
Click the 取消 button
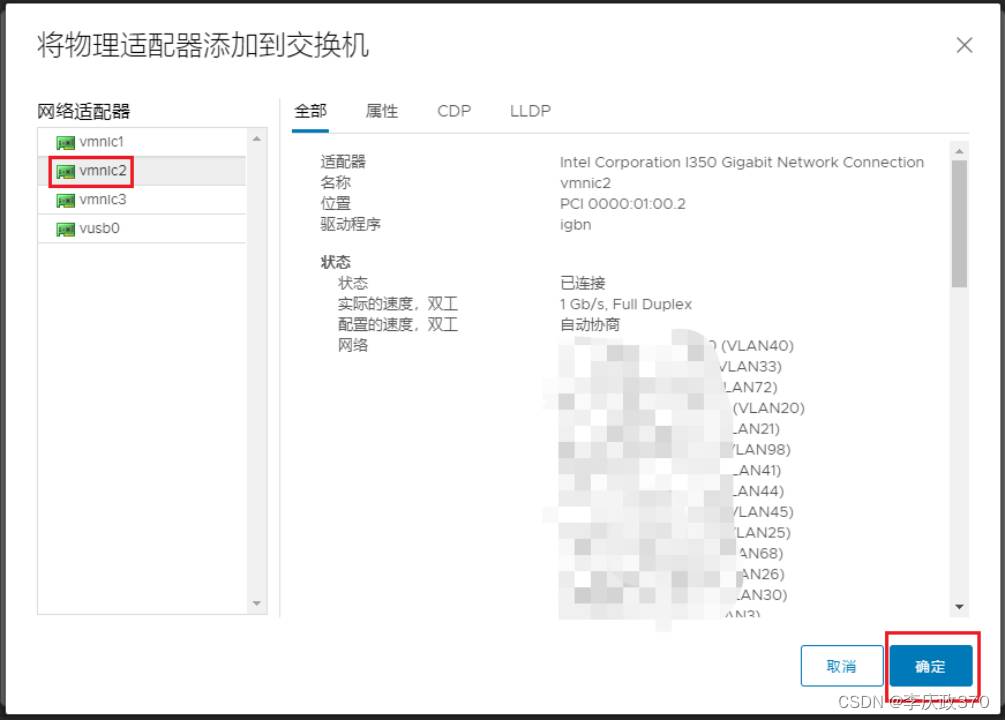tap(841, 666)
